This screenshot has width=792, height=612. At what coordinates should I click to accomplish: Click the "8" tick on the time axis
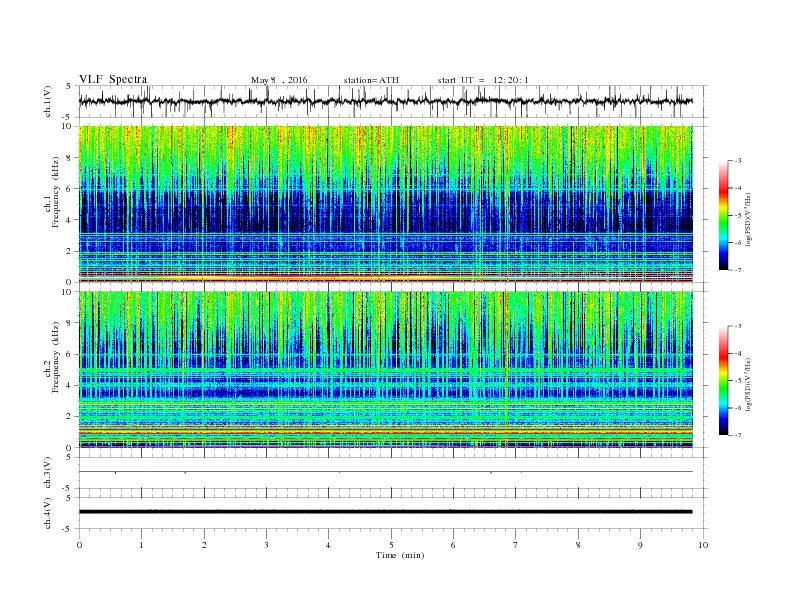point(578,545)
